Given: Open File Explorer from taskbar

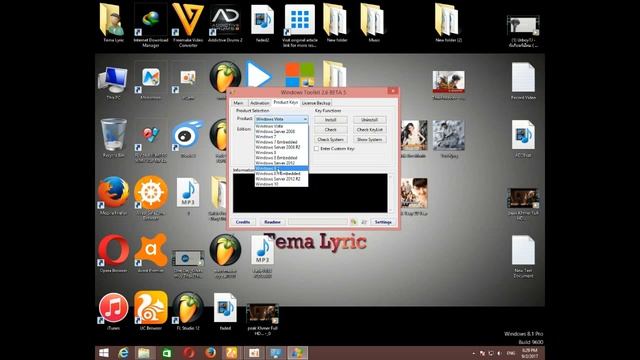Looking at the screenshot, I should (x=144, y=353).
